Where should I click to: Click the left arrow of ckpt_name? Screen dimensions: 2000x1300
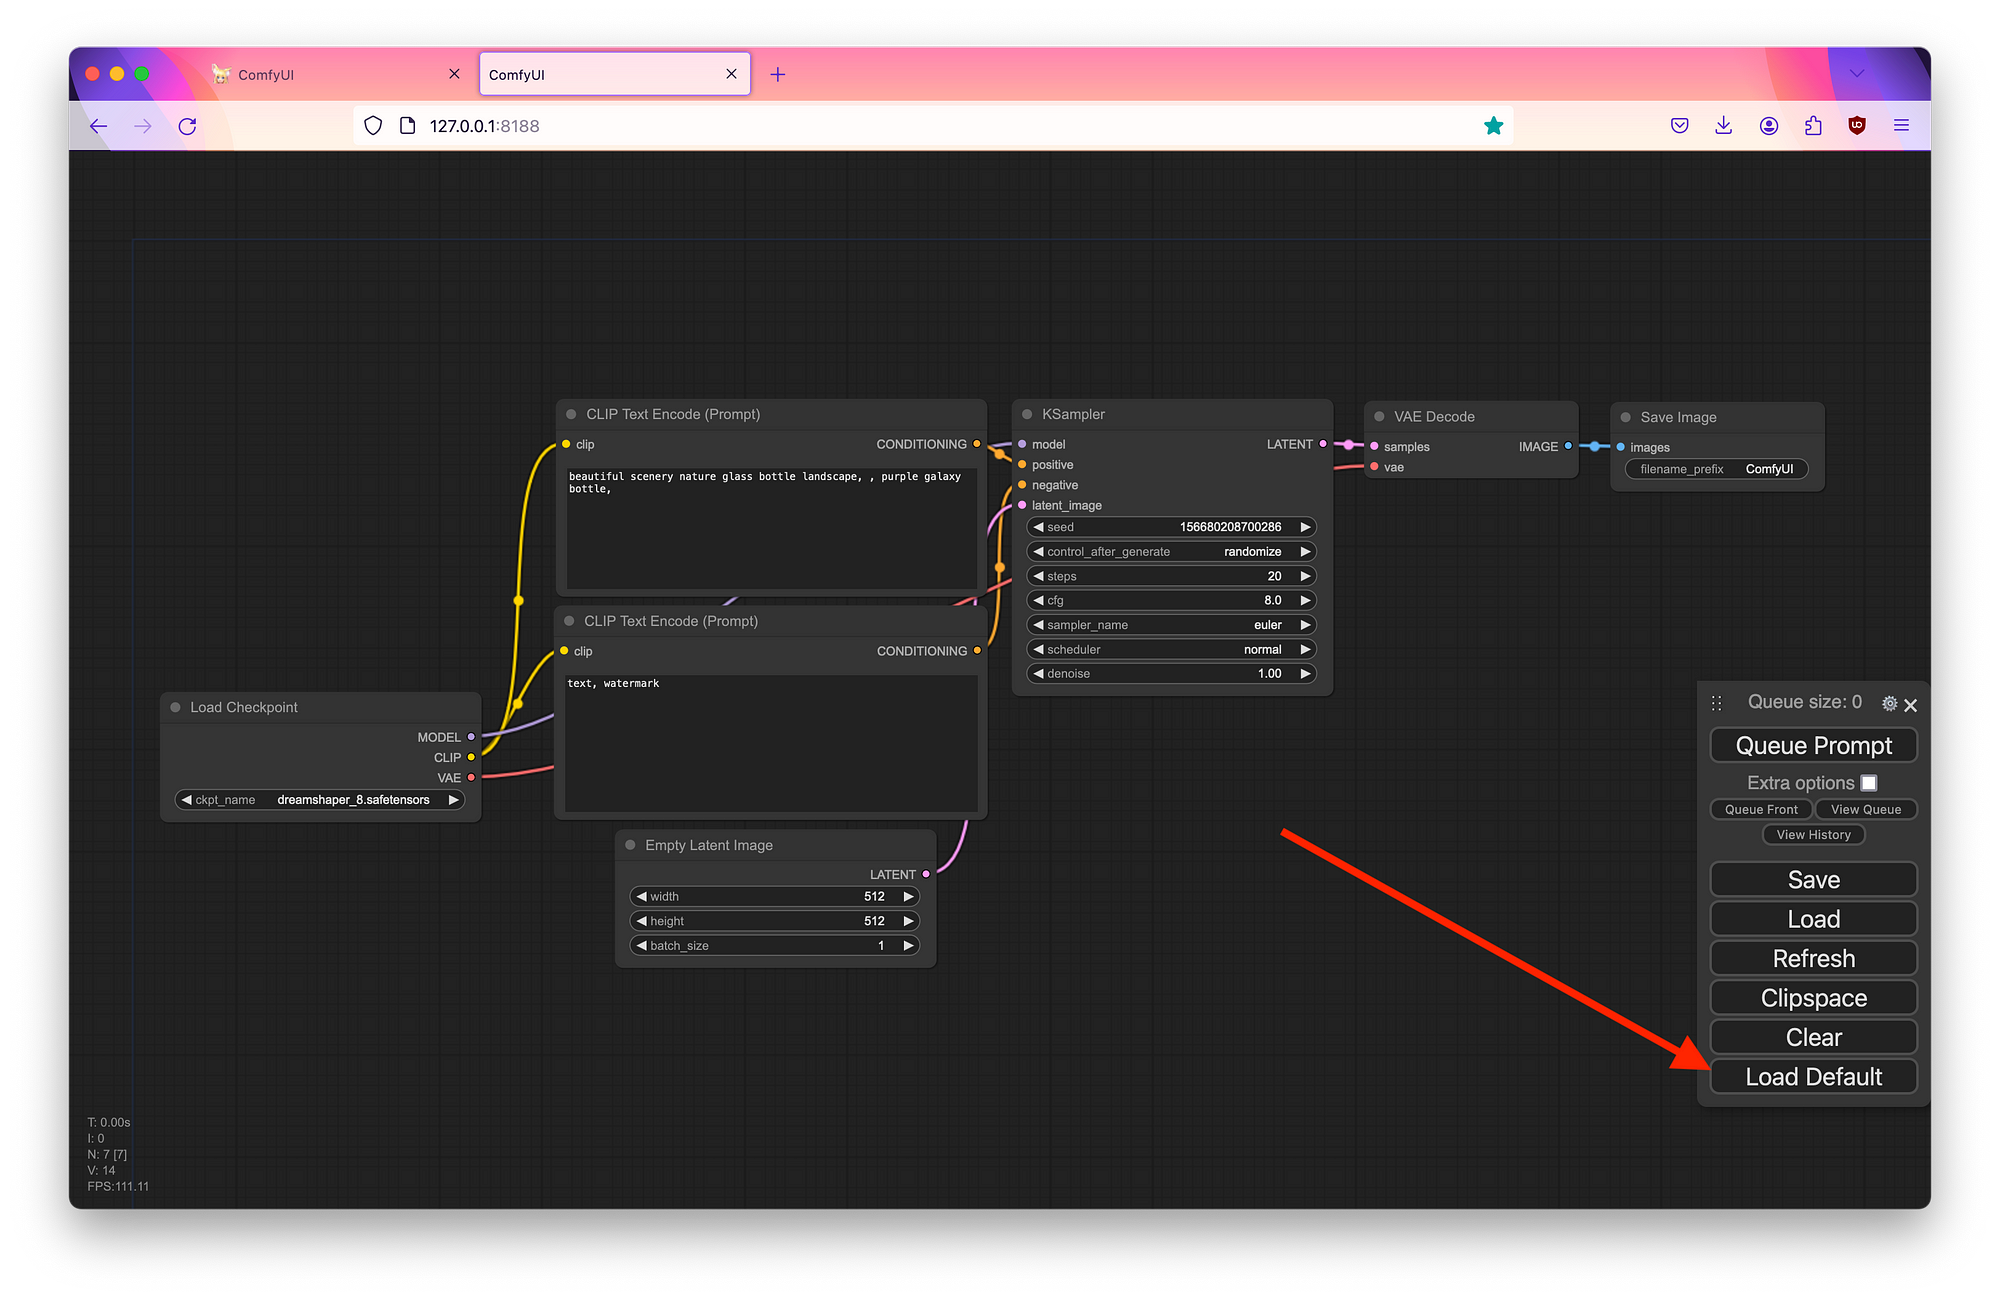(x=186, y=800)
